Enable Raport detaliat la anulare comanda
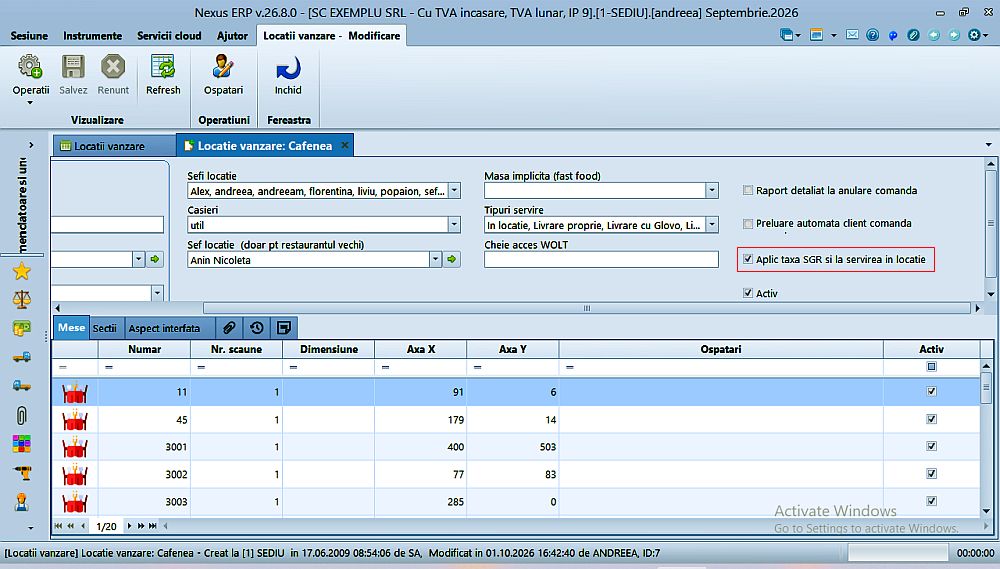Image resolution: width=1000 pixels, height=569 pixels. [748, 190]
